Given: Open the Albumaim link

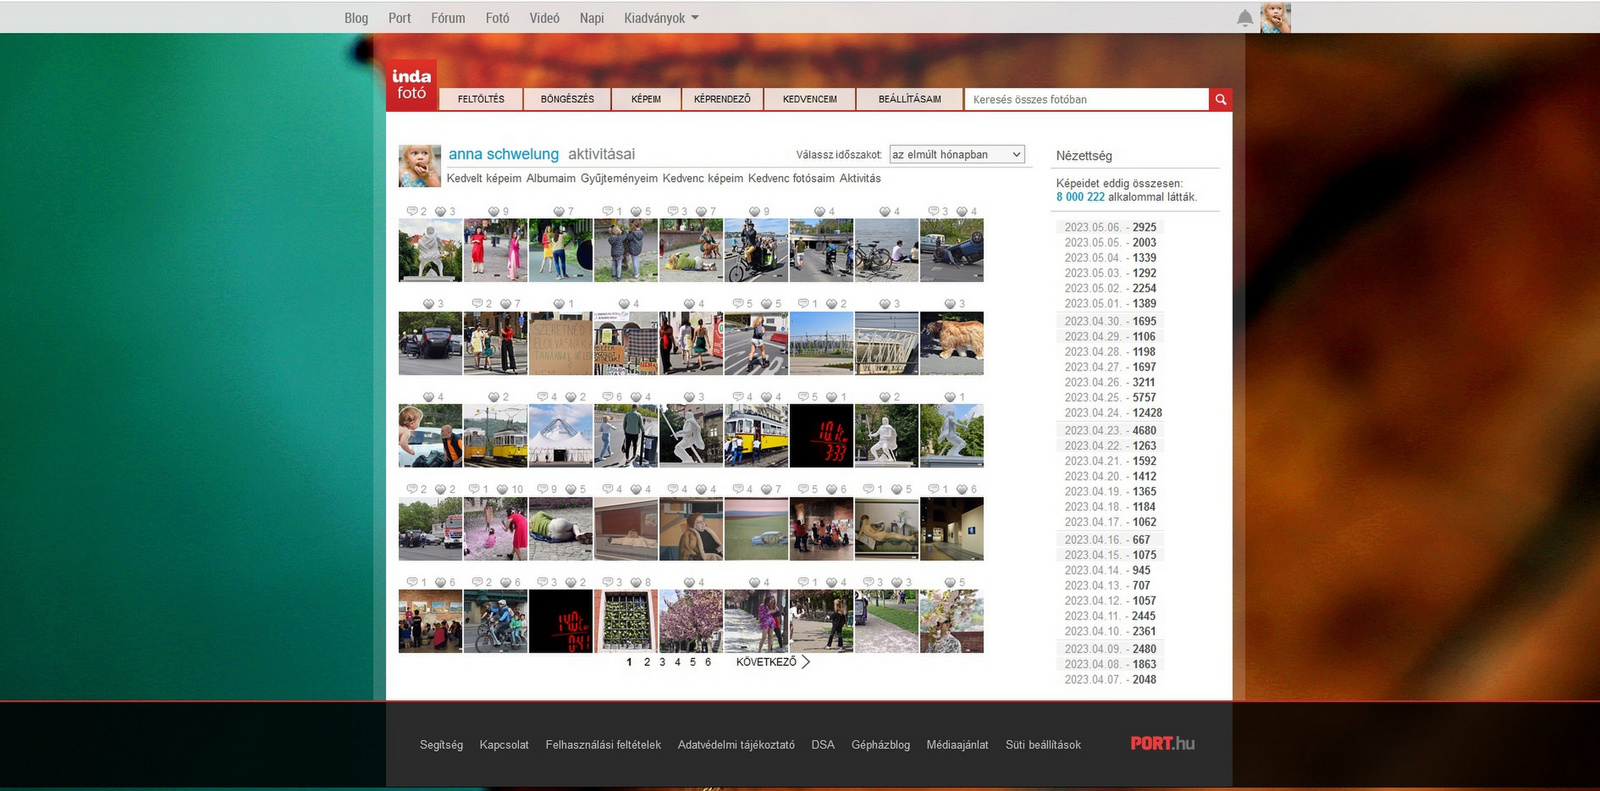Looking at the screenshot, I should point(551,178).
